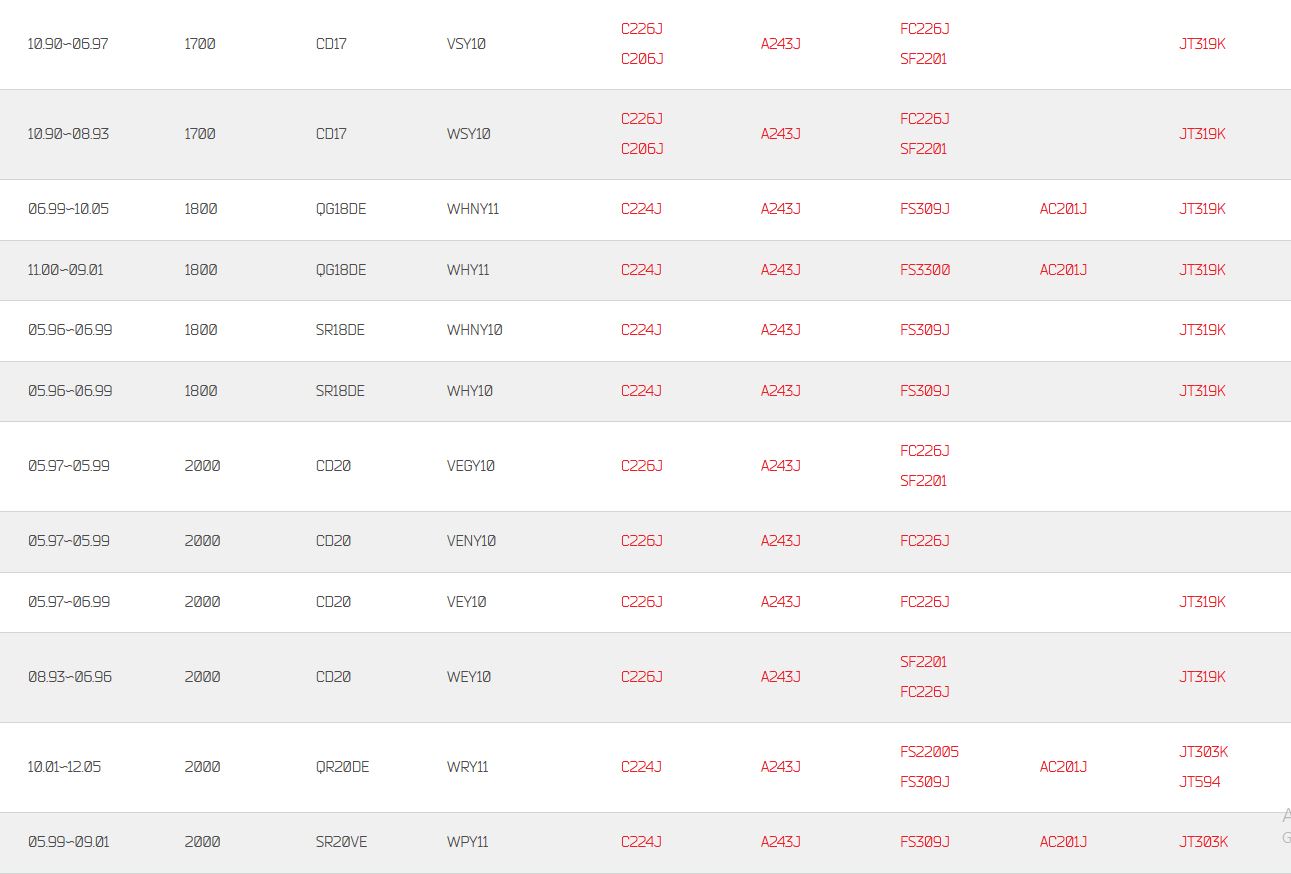Open SF2201 in the VEGY10 row

[x=923, y=481]
